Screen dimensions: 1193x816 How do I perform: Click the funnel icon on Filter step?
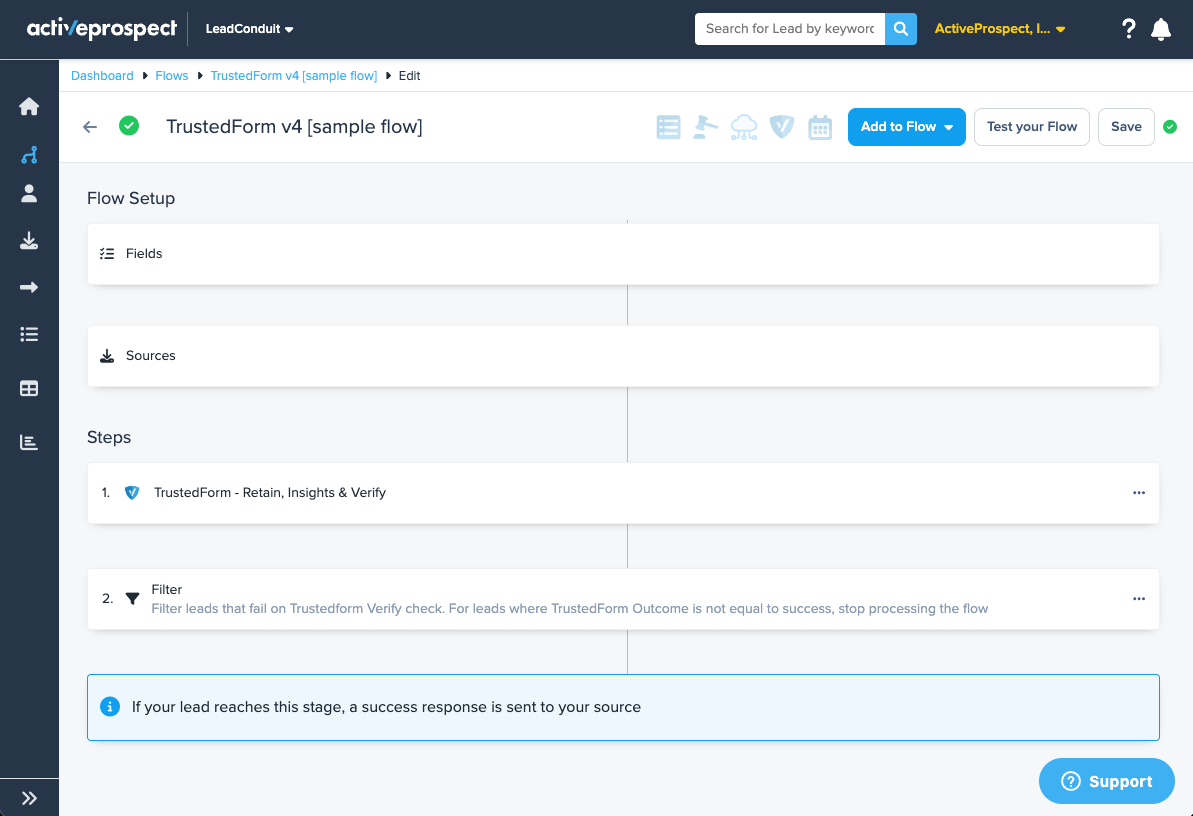point(132,599)
